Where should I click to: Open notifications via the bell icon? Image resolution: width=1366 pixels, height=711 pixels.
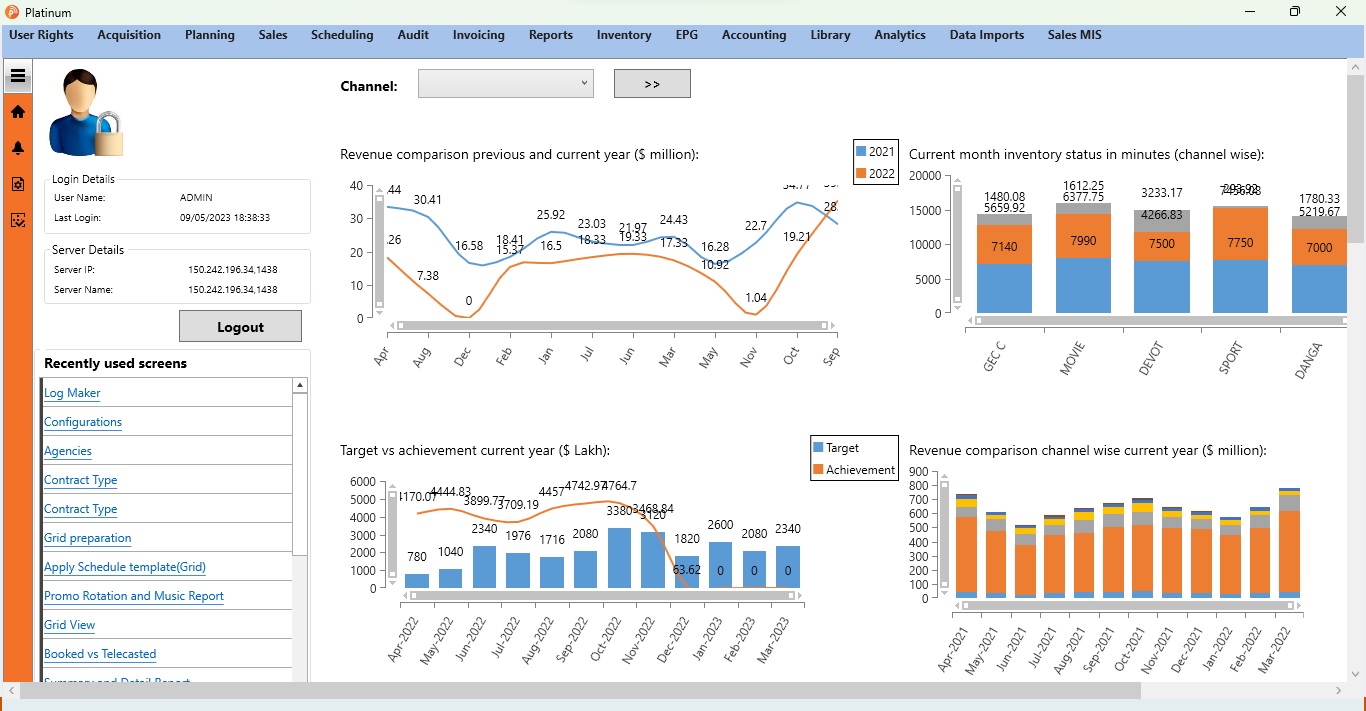click(17, 148)
